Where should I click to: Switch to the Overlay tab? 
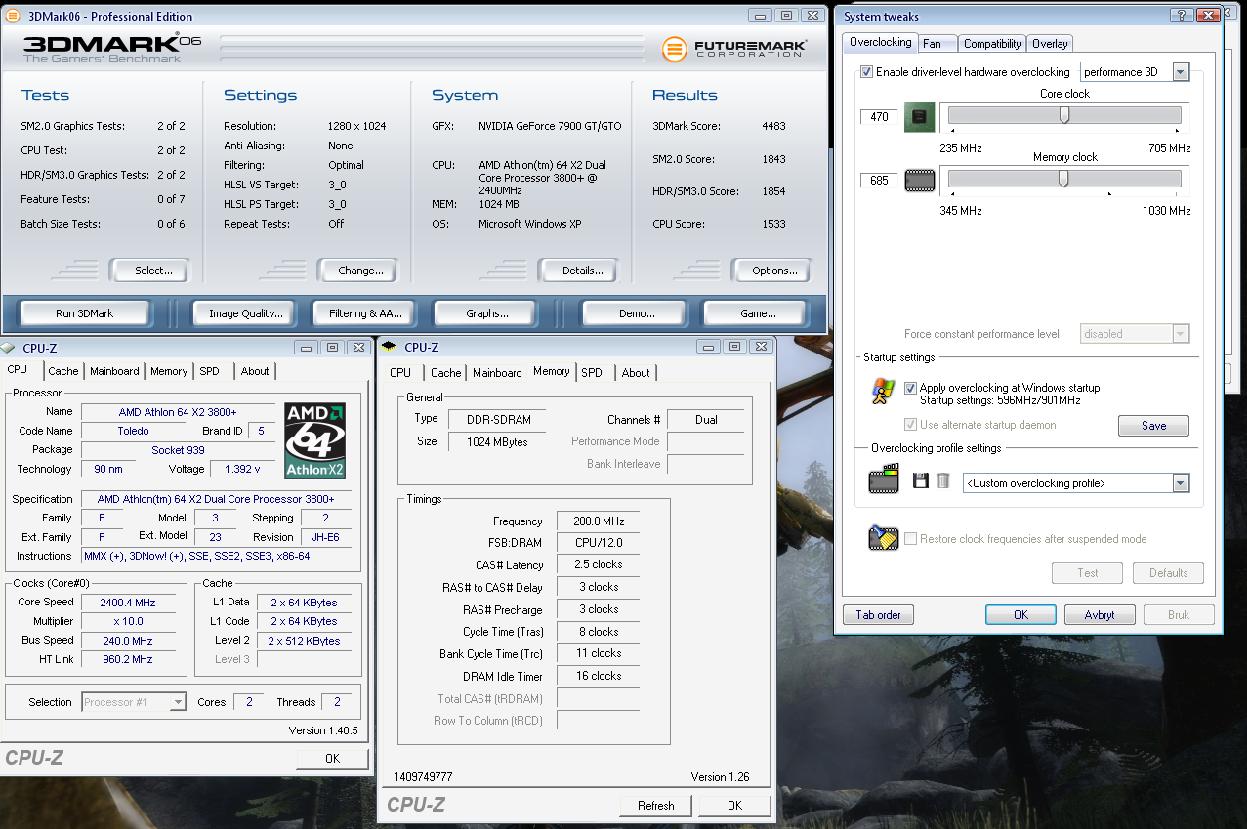(1049, 44)
